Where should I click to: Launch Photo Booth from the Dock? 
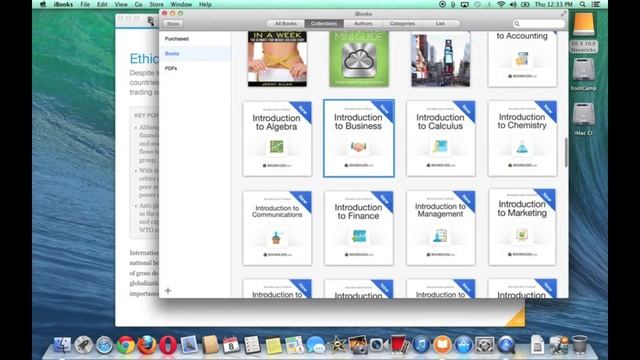click(x=400, y=345)
